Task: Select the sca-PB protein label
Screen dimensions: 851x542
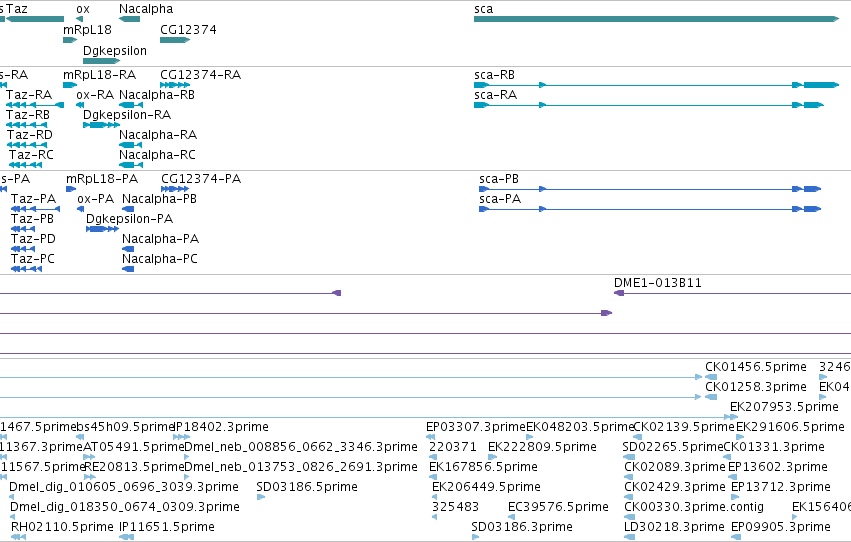Action: click(x=499, y=178)
